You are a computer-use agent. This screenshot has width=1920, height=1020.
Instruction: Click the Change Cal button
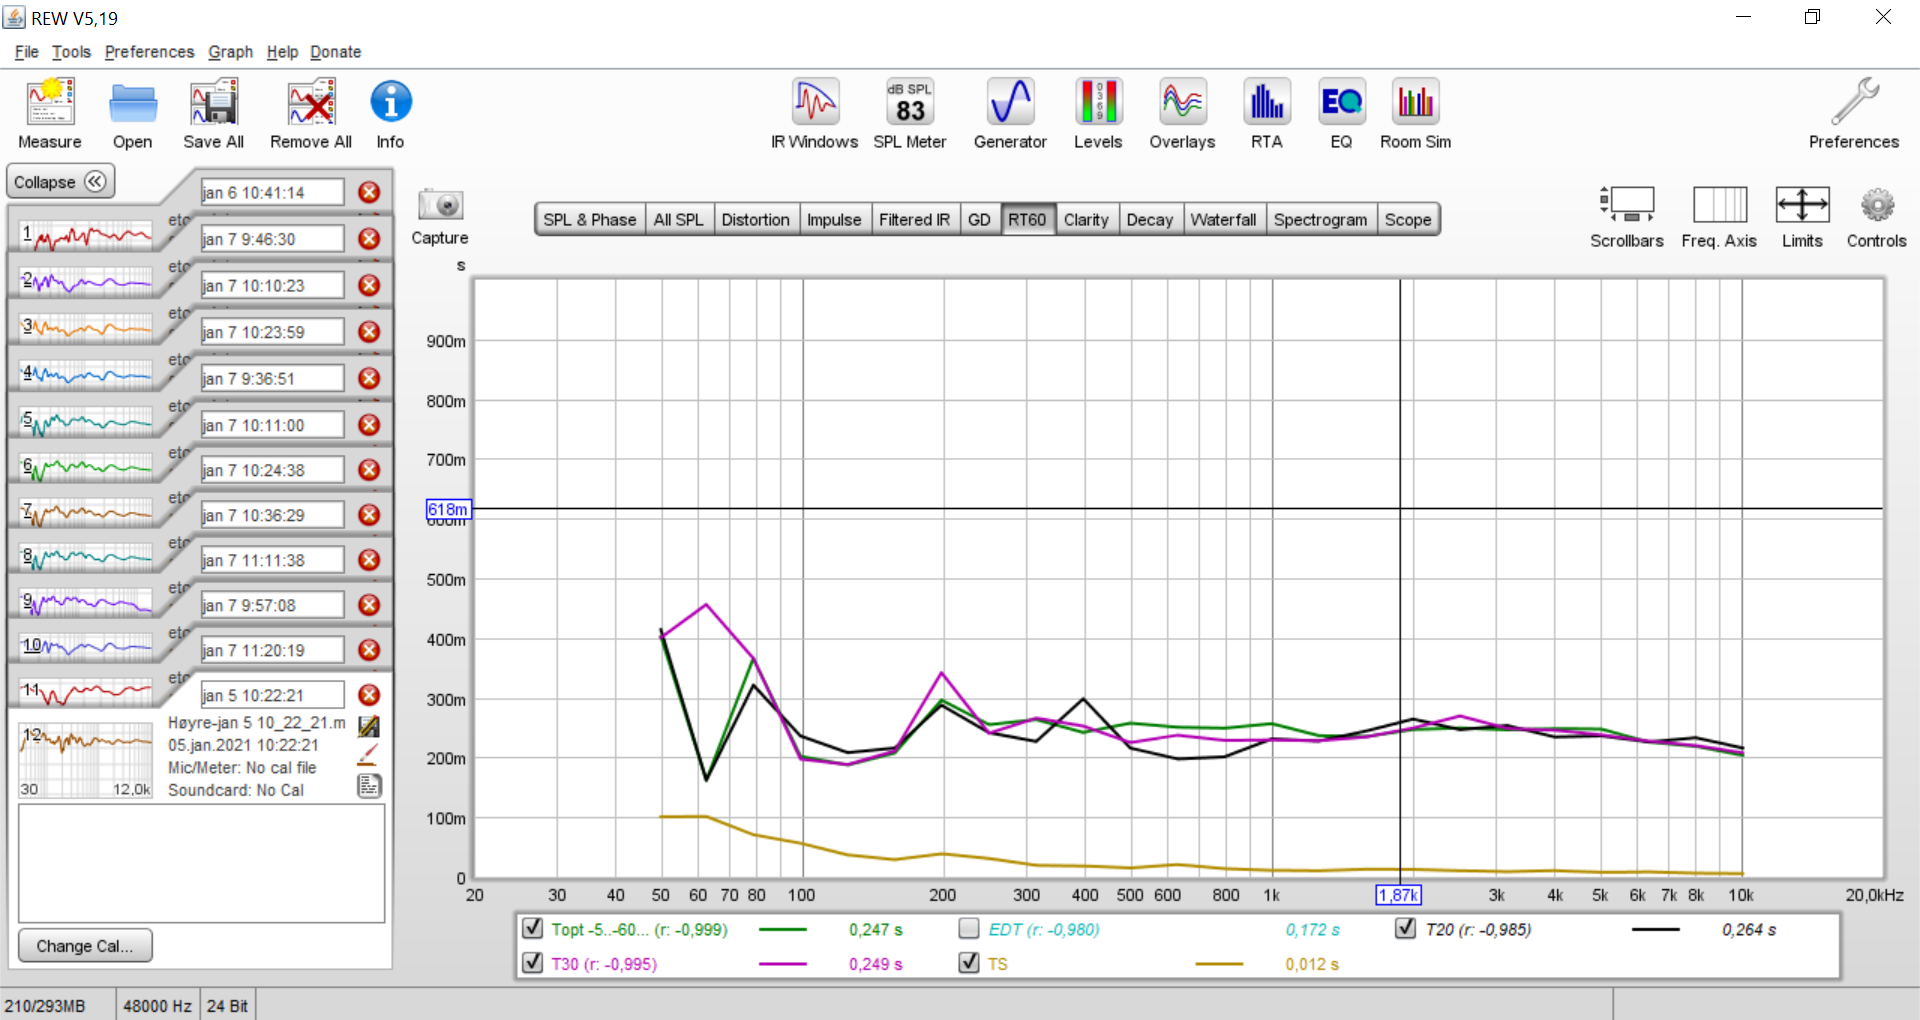tap(85, 946)
